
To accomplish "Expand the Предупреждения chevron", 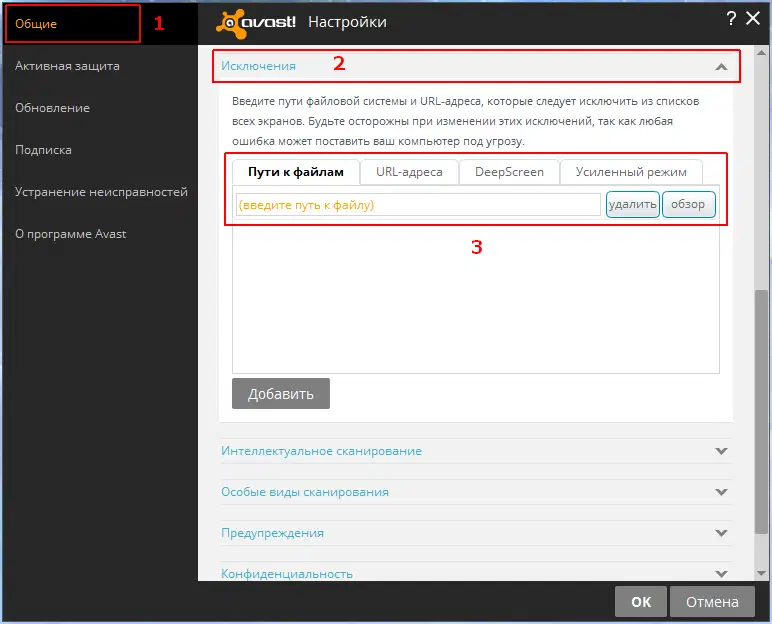I will [x=721, y=533].
